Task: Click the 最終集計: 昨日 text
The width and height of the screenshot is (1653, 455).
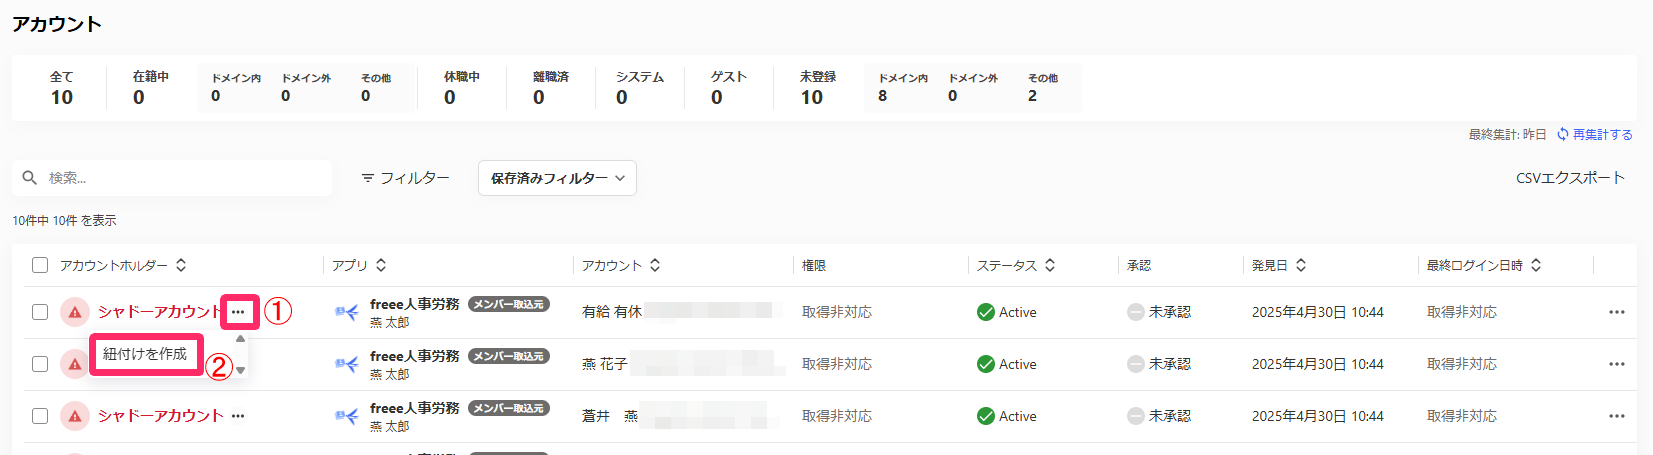Action: coord(1507,134)
